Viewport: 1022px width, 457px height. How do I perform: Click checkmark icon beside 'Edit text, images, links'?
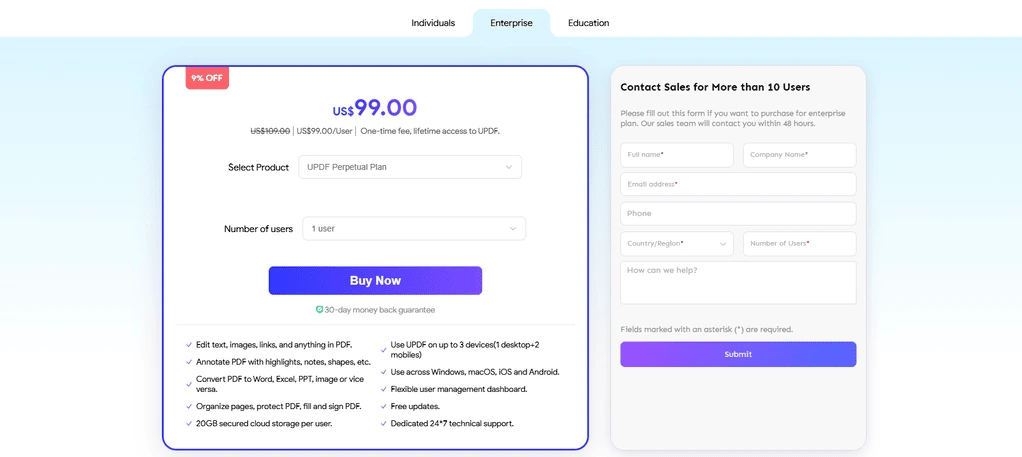[x=189, y=345]
